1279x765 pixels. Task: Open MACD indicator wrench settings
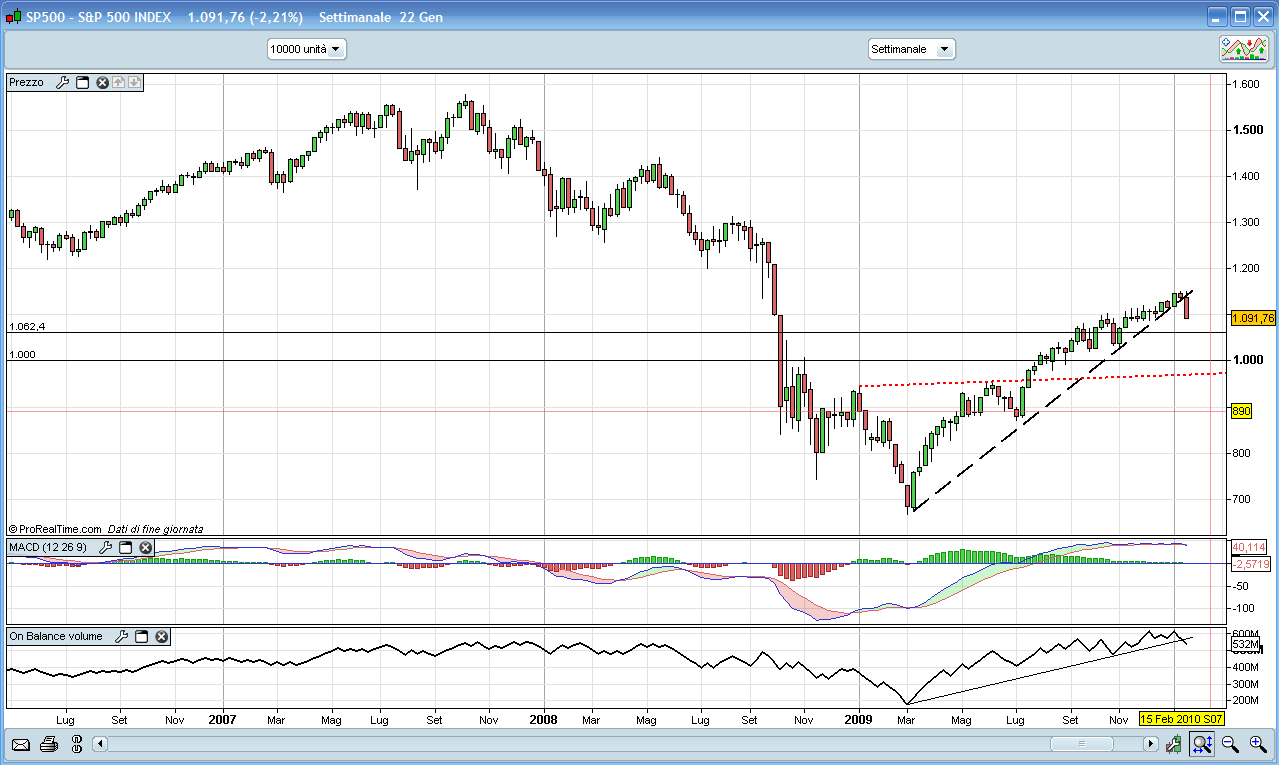tap(105, 547)
